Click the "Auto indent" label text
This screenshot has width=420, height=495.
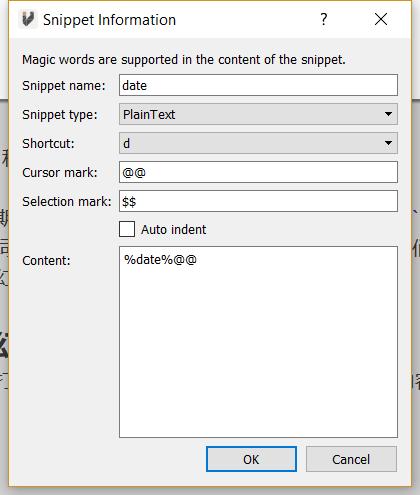[173, 230]
